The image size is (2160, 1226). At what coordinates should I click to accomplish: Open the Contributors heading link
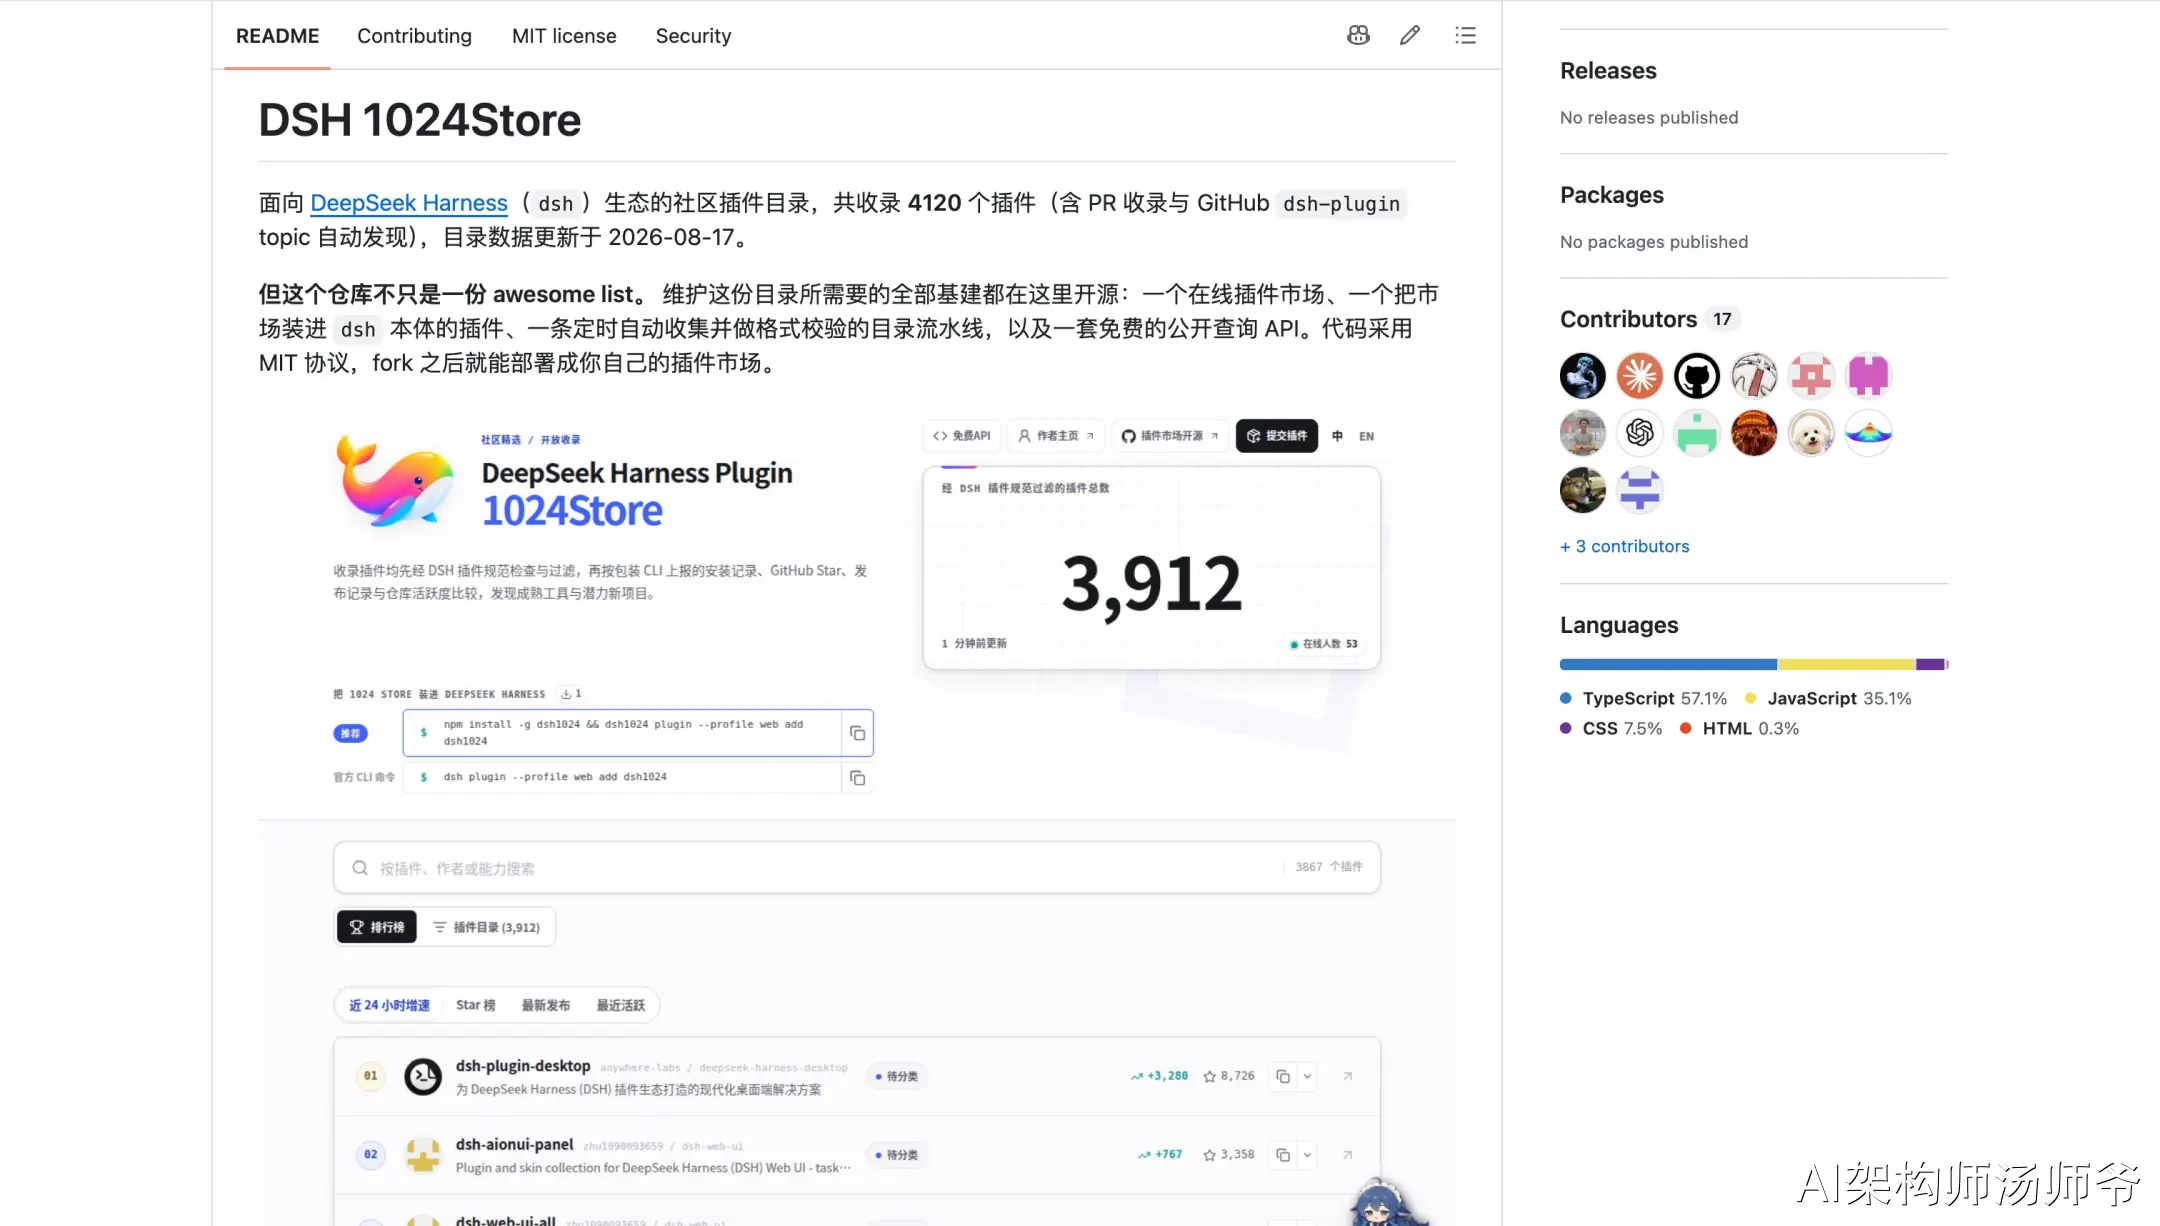pyautogui.click(x=1628, y=319)
